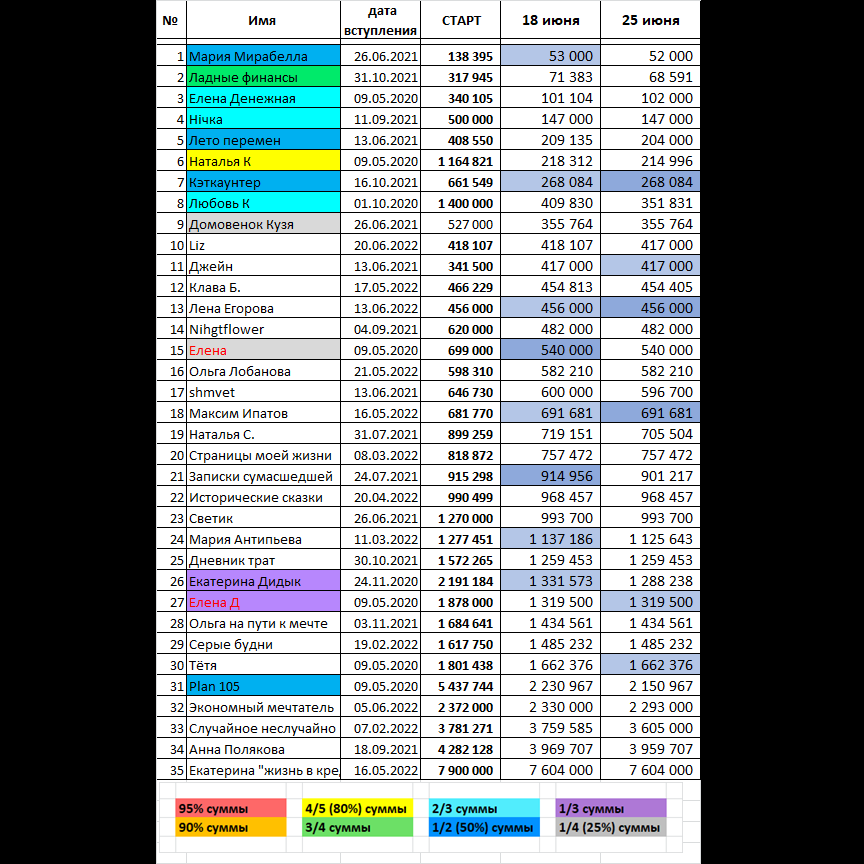This screenshot has height=864, width=864.
Task: Select the value '1 288 238'
Action: point(650,581)
